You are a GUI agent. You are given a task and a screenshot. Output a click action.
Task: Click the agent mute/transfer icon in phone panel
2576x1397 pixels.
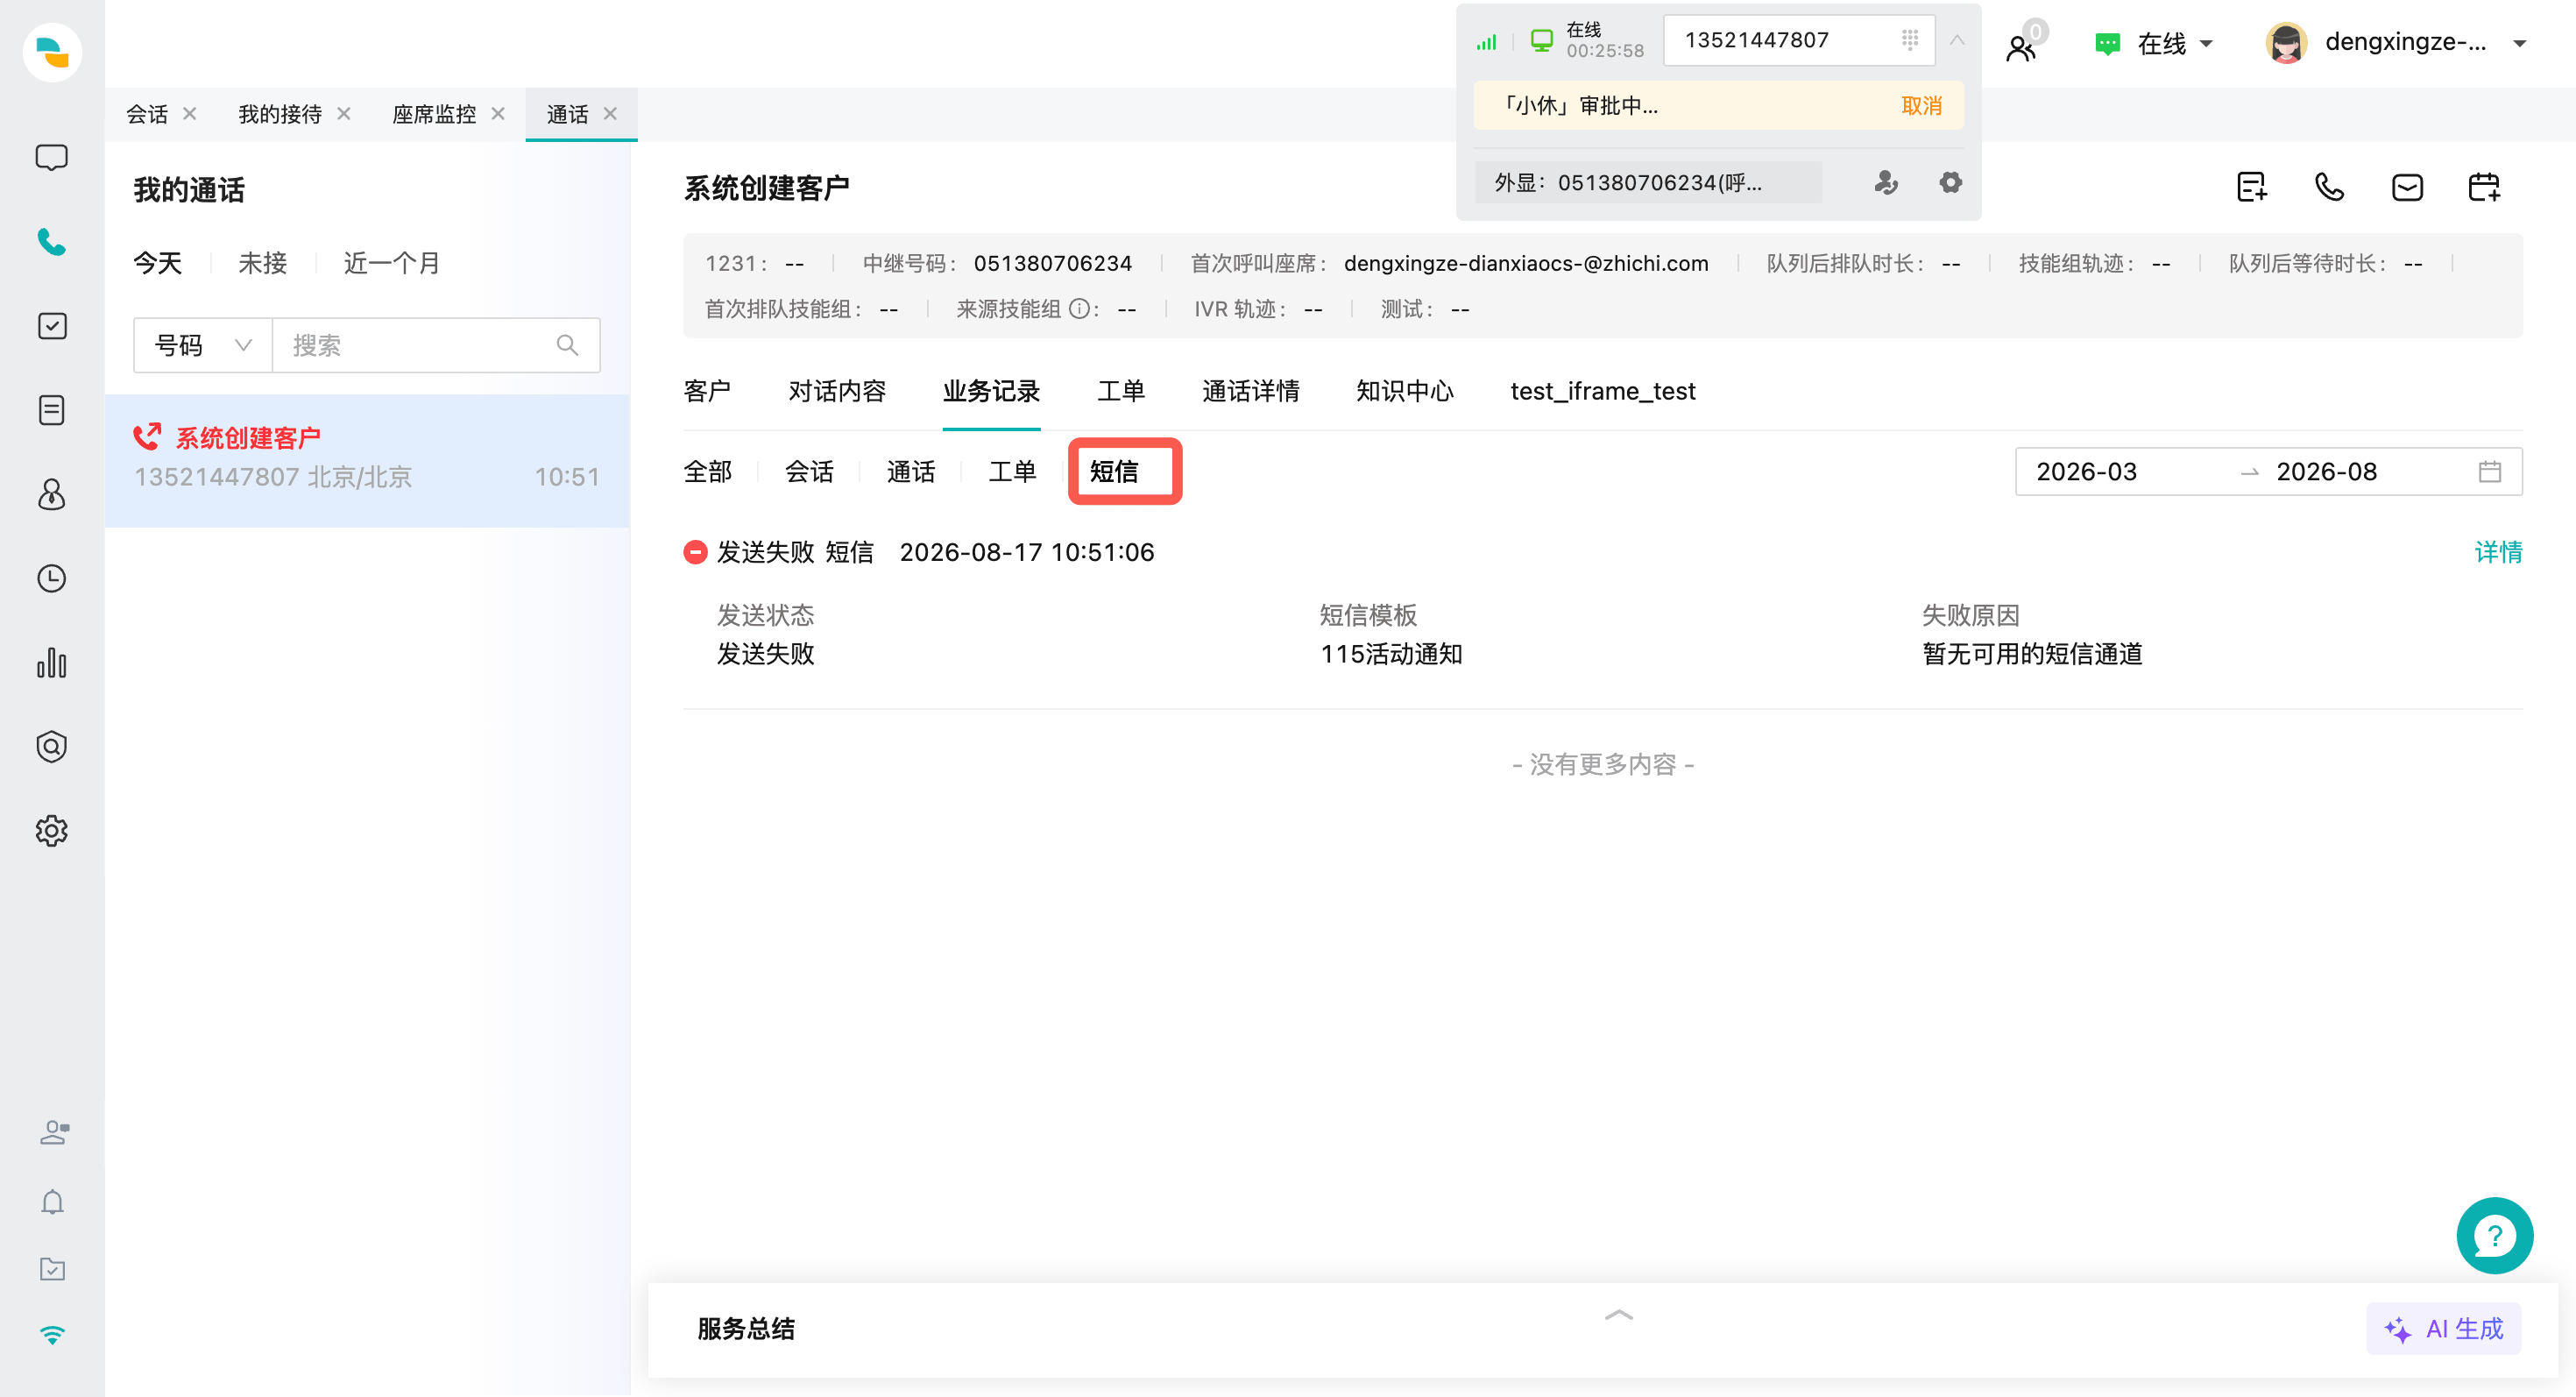click(x=1886, y=183)
